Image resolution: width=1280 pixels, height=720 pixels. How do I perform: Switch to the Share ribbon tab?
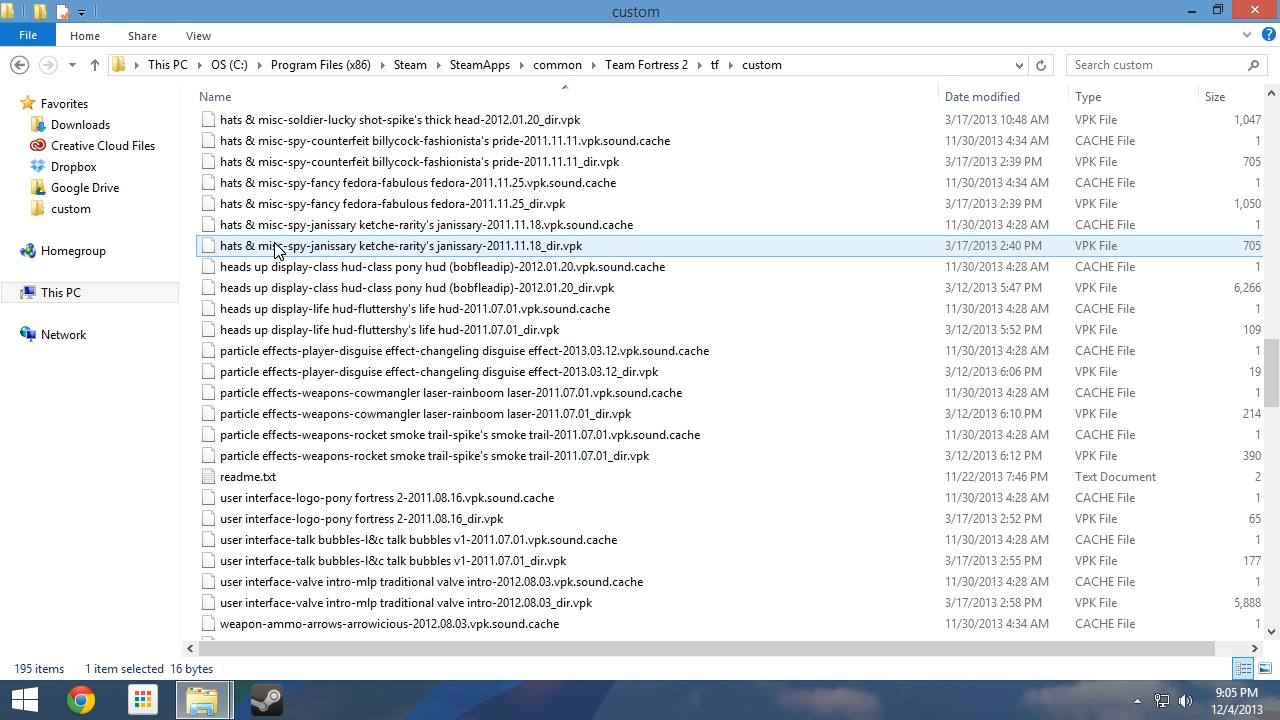[142, 36]
